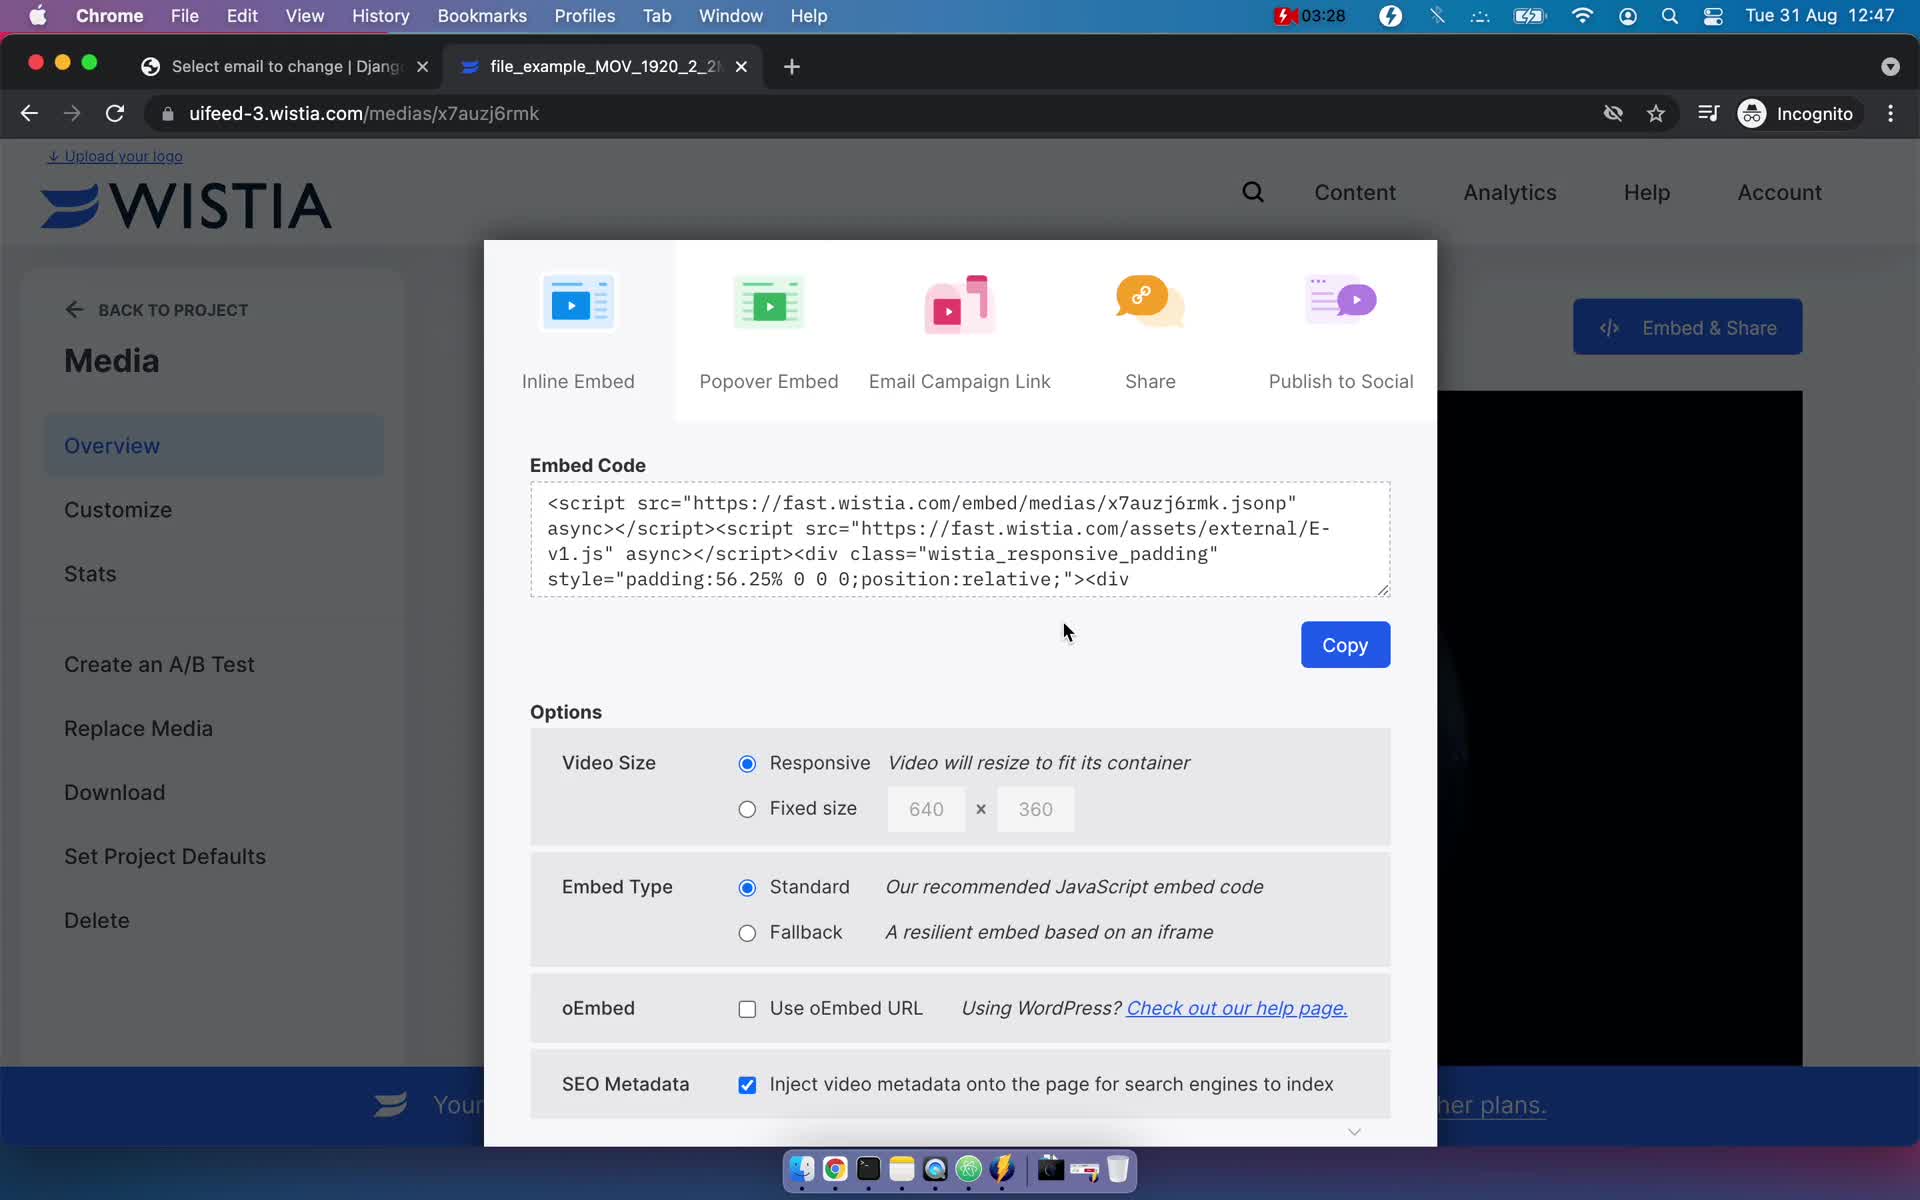Choose the Email Campaign Link option
1920x1200 pixels.
click(x=959, y=331)
